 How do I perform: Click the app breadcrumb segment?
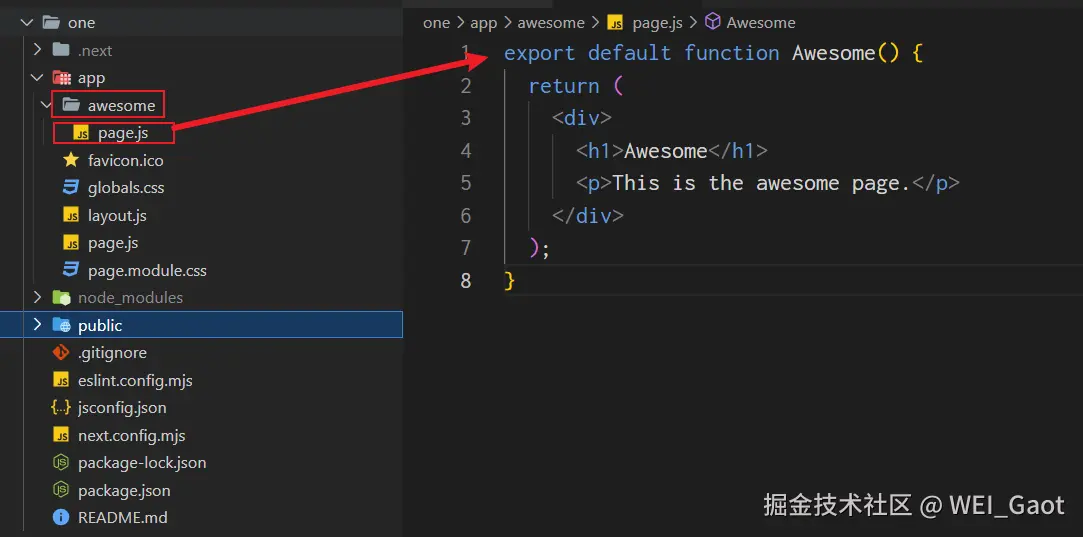483,22
